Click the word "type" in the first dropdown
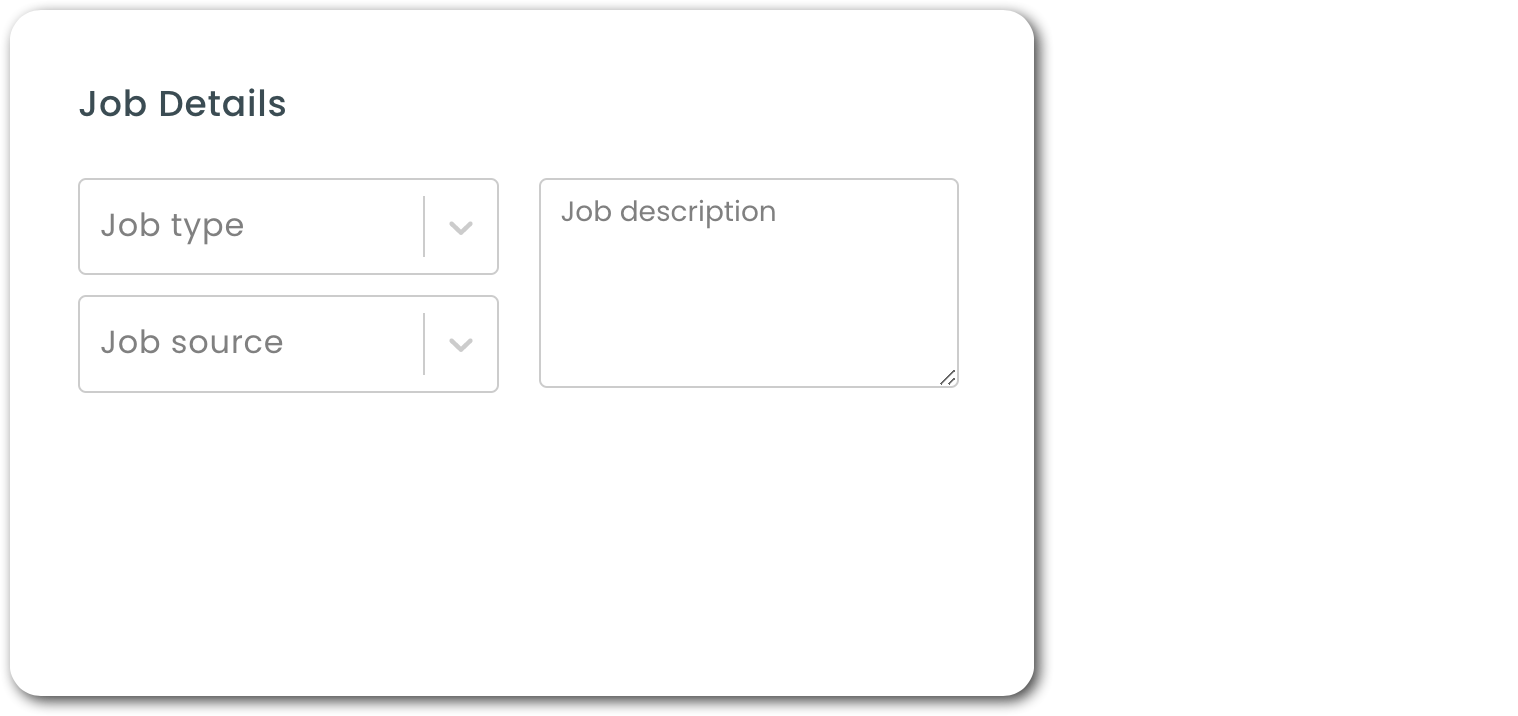The image size is (1518, 716). [207, 227]
